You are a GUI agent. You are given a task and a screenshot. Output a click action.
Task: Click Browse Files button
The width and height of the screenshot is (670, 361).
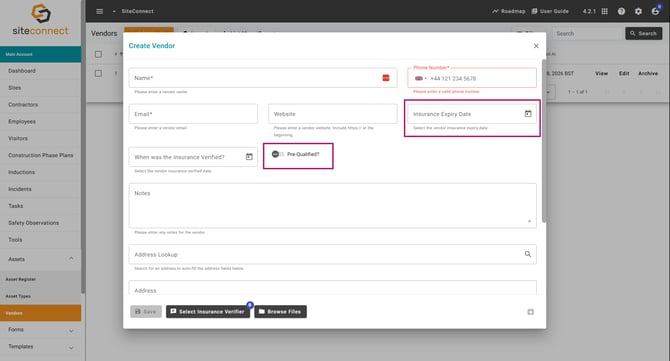click(280, 311)
